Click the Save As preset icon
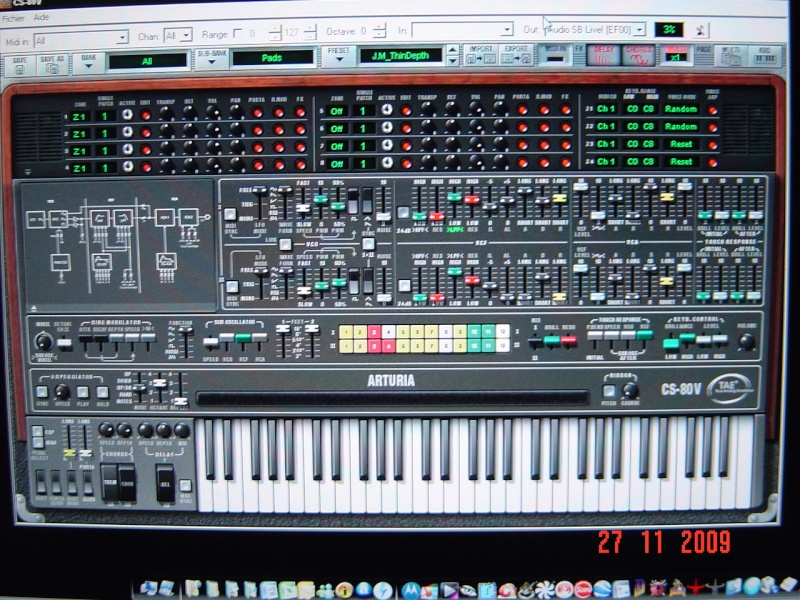800x600 pixels. point(52,65)
